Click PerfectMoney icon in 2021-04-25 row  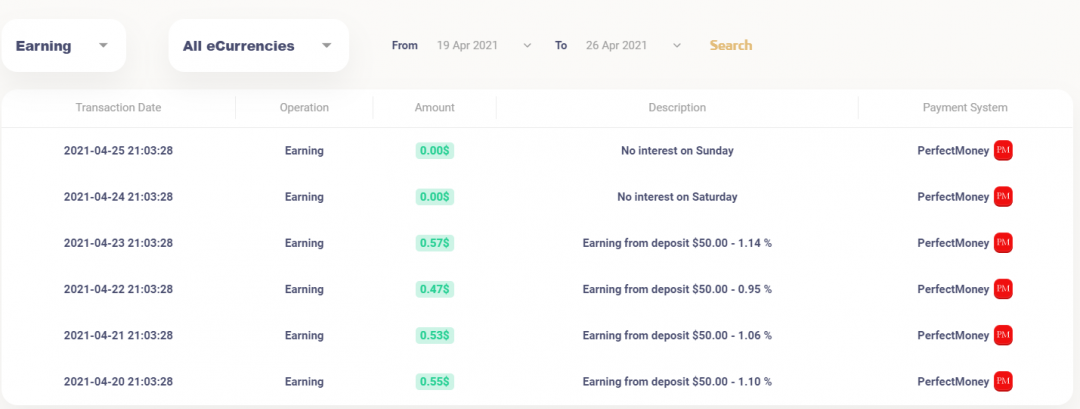(1003, 151)
